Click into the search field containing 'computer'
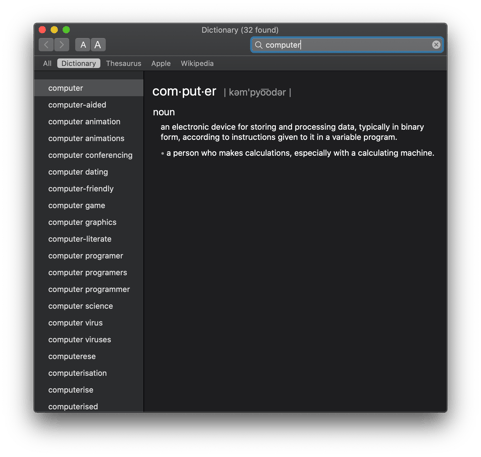The image size is (481, 457). (347, 45)
